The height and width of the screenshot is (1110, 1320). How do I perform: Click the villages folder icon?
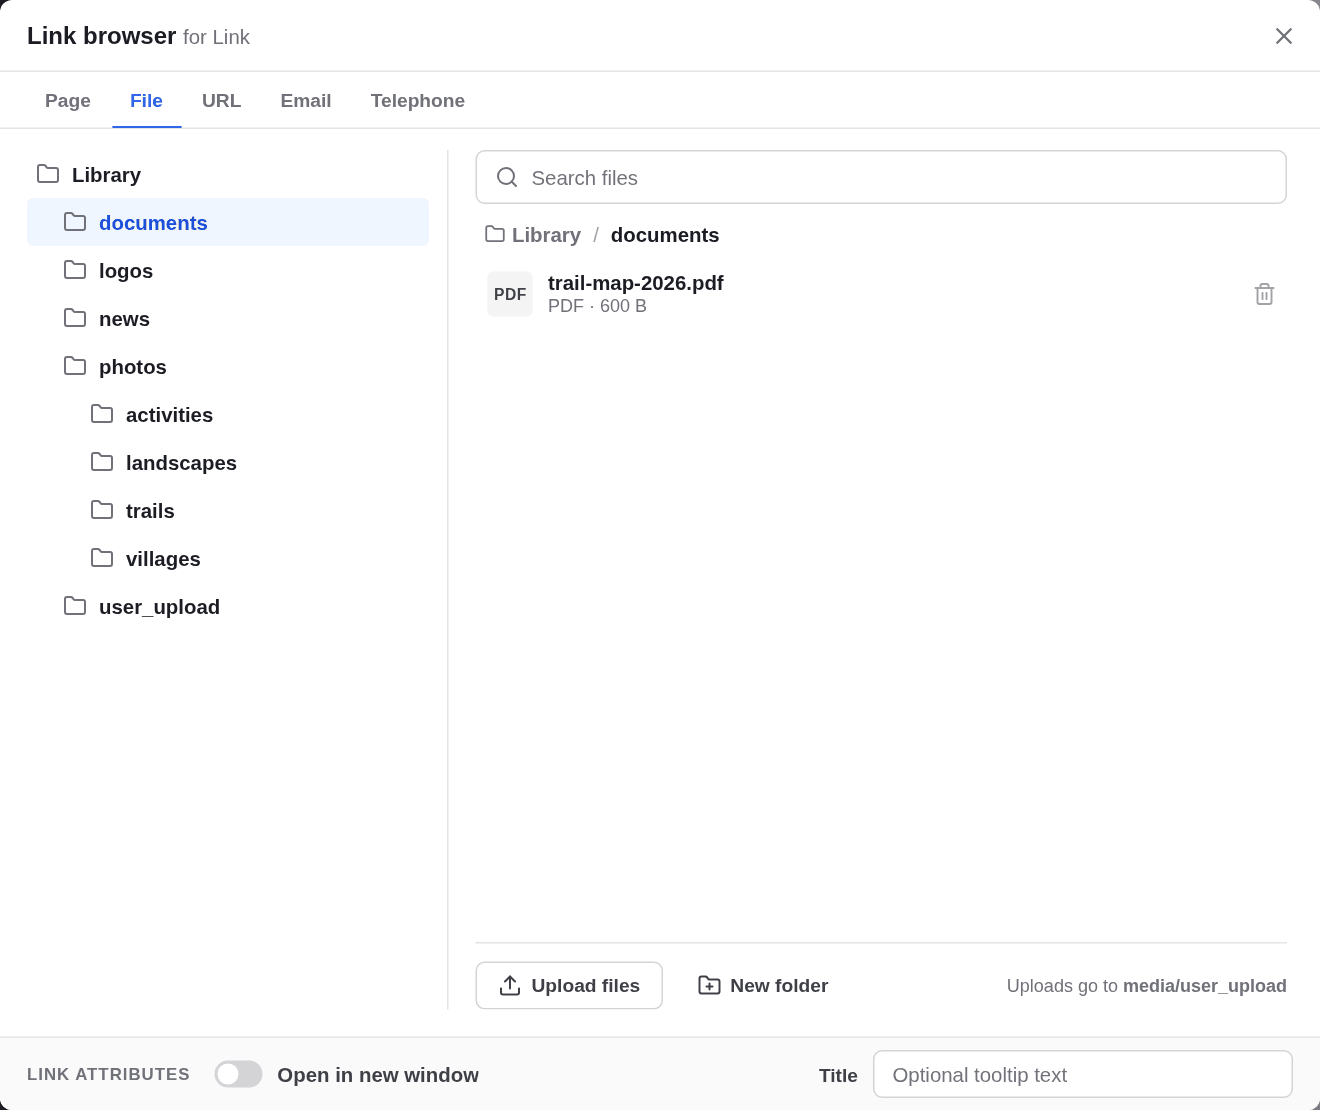click(102, 558)
